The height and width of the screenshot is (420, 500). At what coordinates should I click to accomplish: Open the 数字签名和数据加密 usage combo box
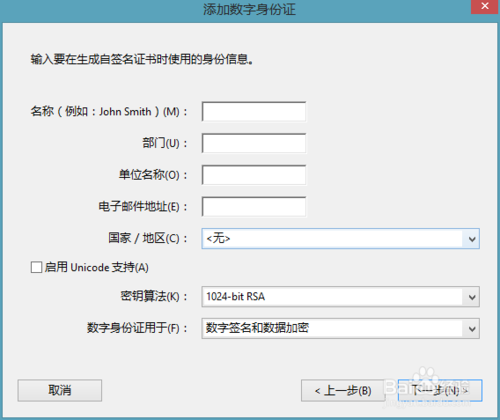tap(340, 328)
